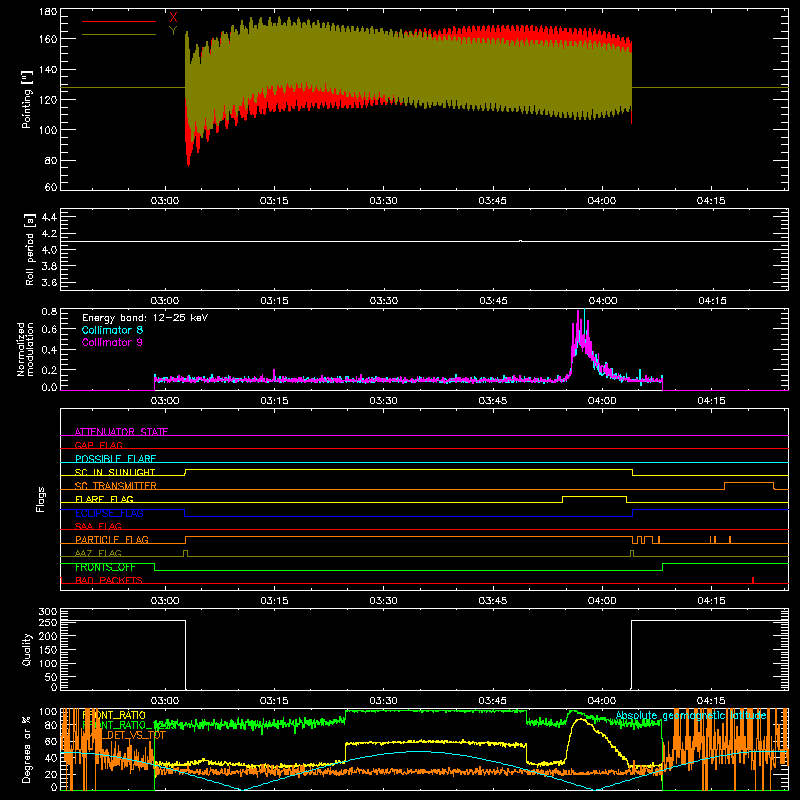The height and width of the screenshot is (800, 800).
Task: Click the "Pointing" y-axis title
Action: click(27, 99)
